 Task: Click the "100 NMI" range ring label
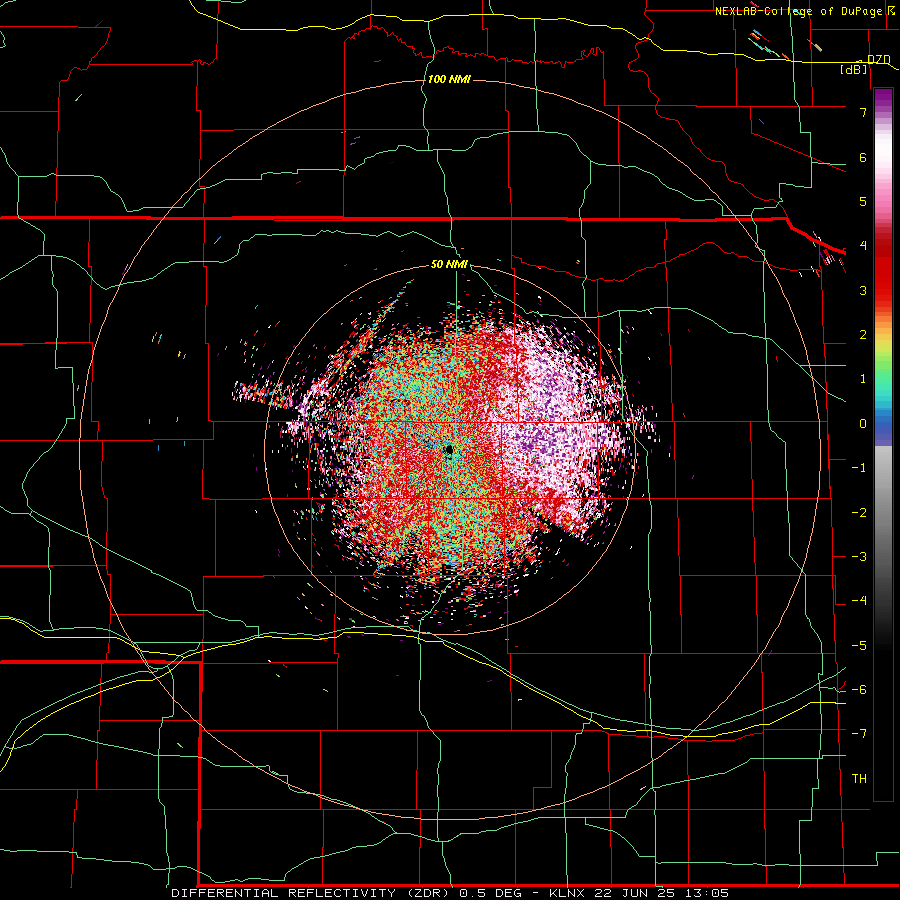pyautogui.click(x=449, y=79)
